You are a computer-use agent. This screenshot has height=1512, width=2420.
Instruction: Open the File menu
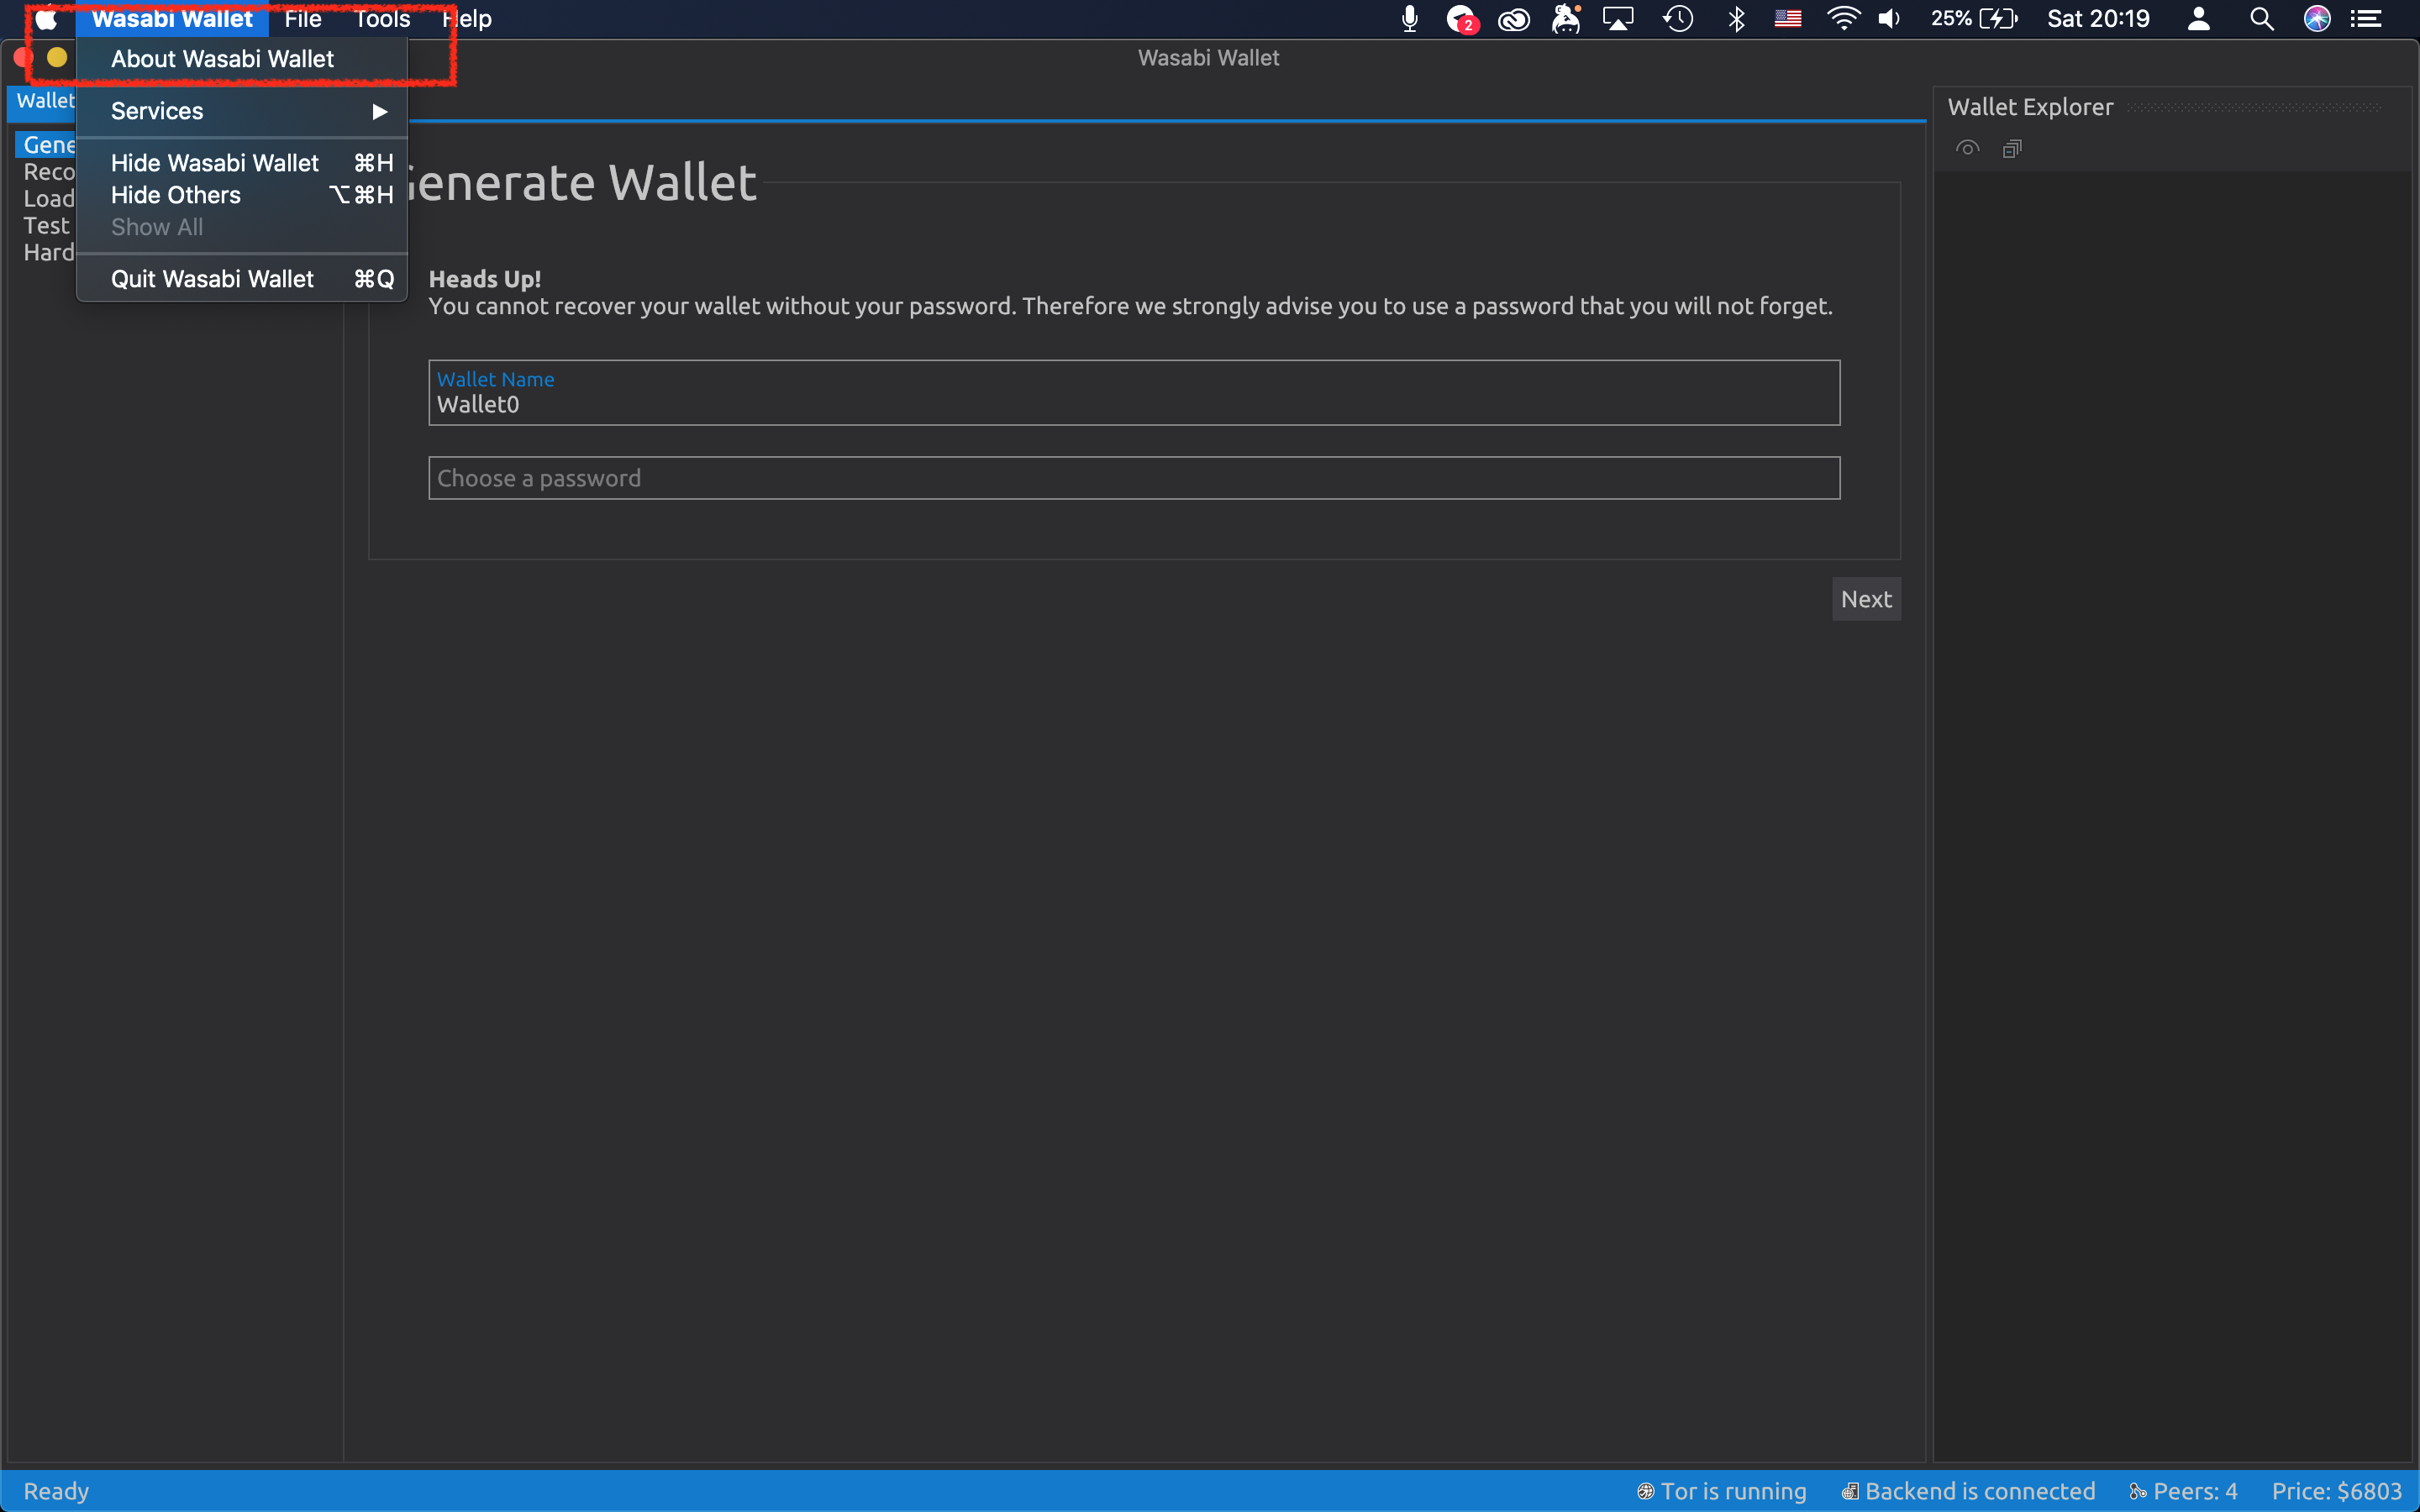click(x=302, y=19)
